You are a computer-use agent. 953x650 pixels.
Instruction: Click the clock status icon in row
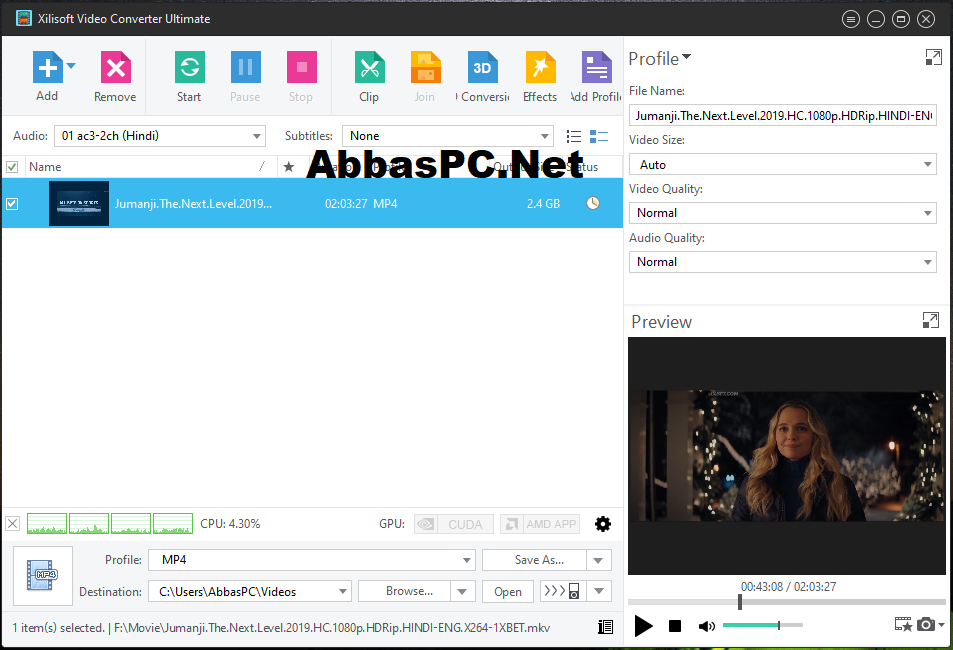click(x=593, y=203)
